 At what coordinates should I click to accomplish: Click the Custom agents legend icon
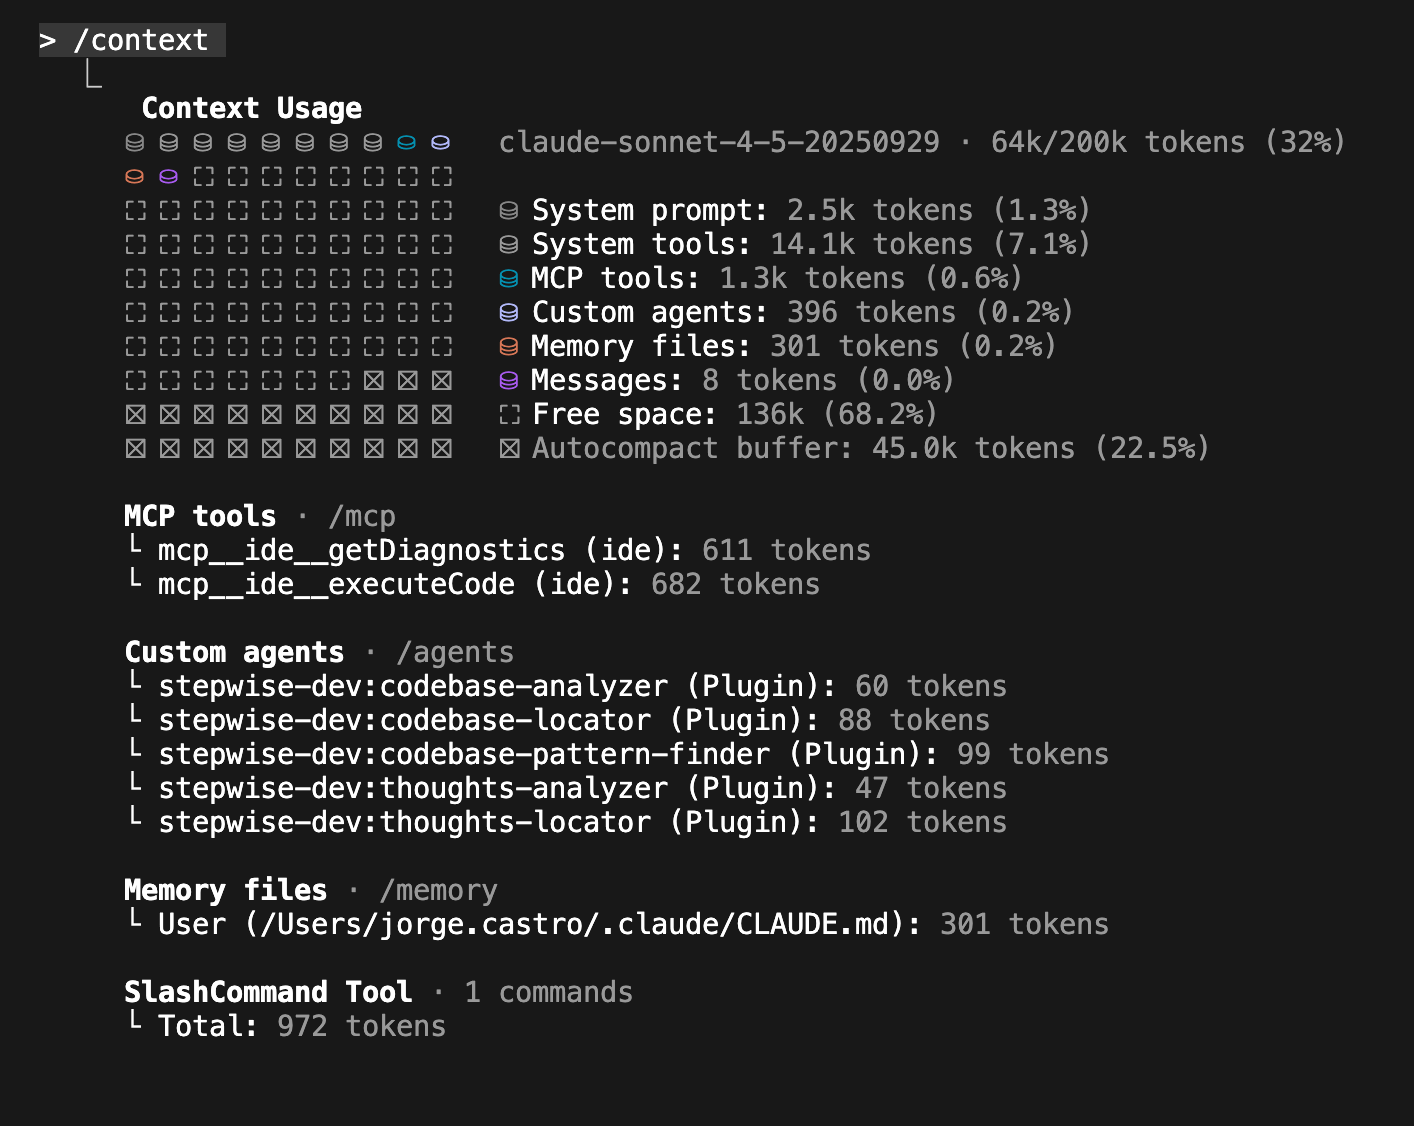(509, 313)
